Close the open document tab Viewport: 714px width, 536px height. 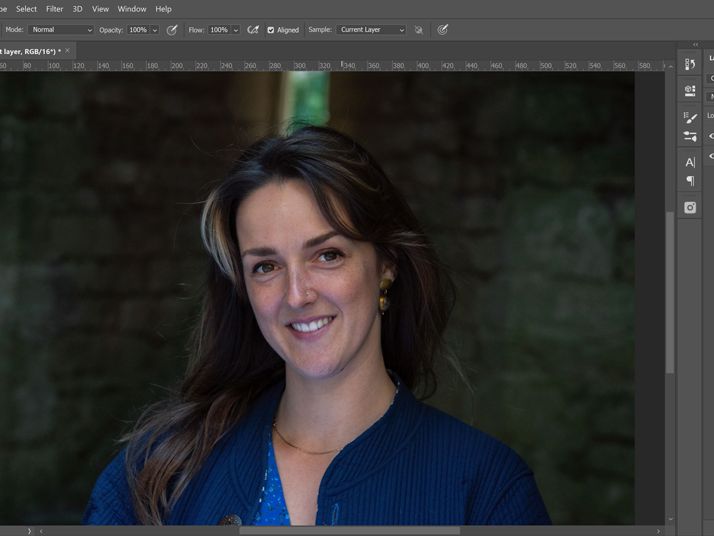(68, 50)
